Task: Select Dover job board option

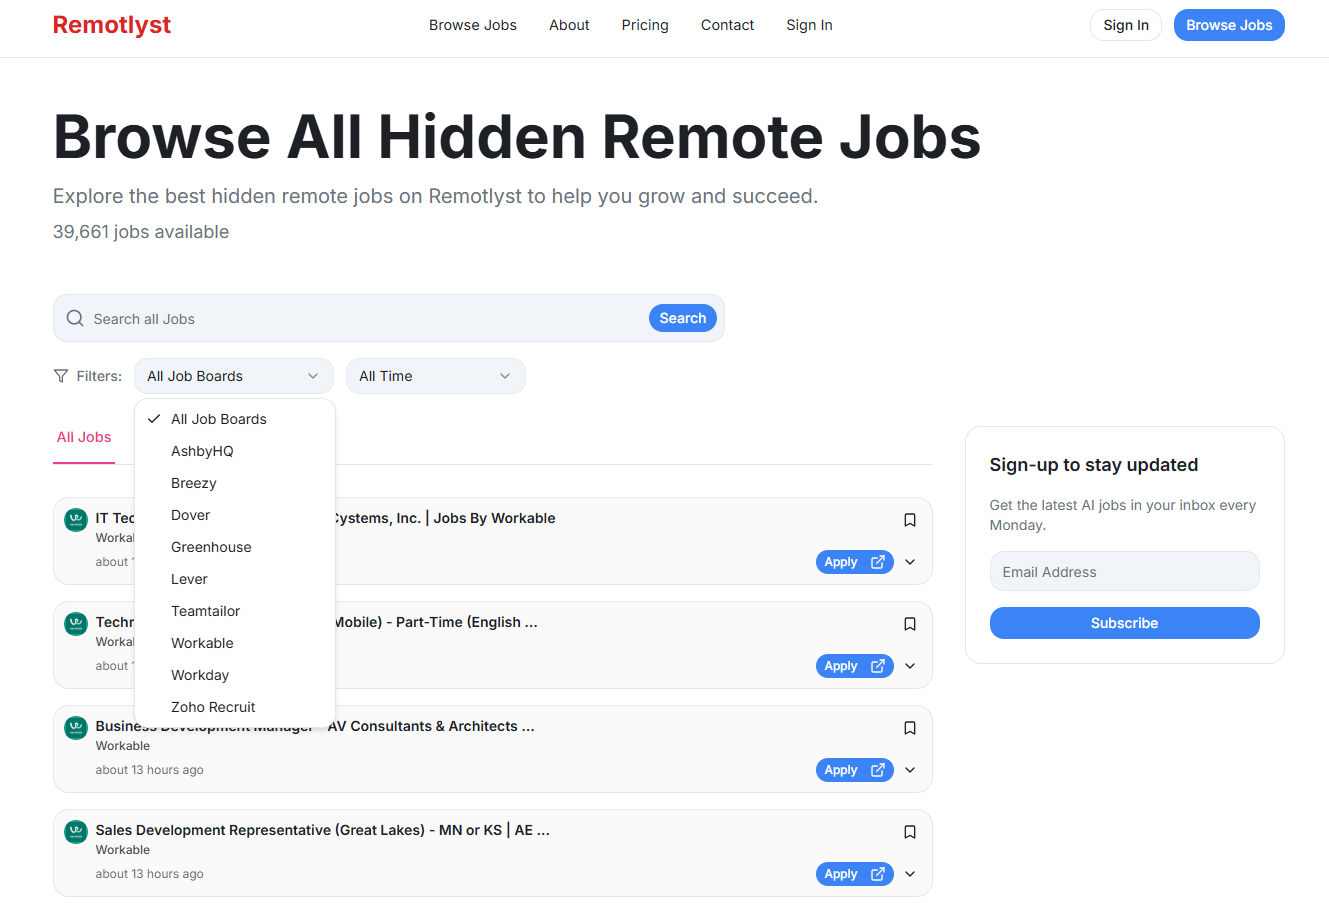Action: [235, 515]
